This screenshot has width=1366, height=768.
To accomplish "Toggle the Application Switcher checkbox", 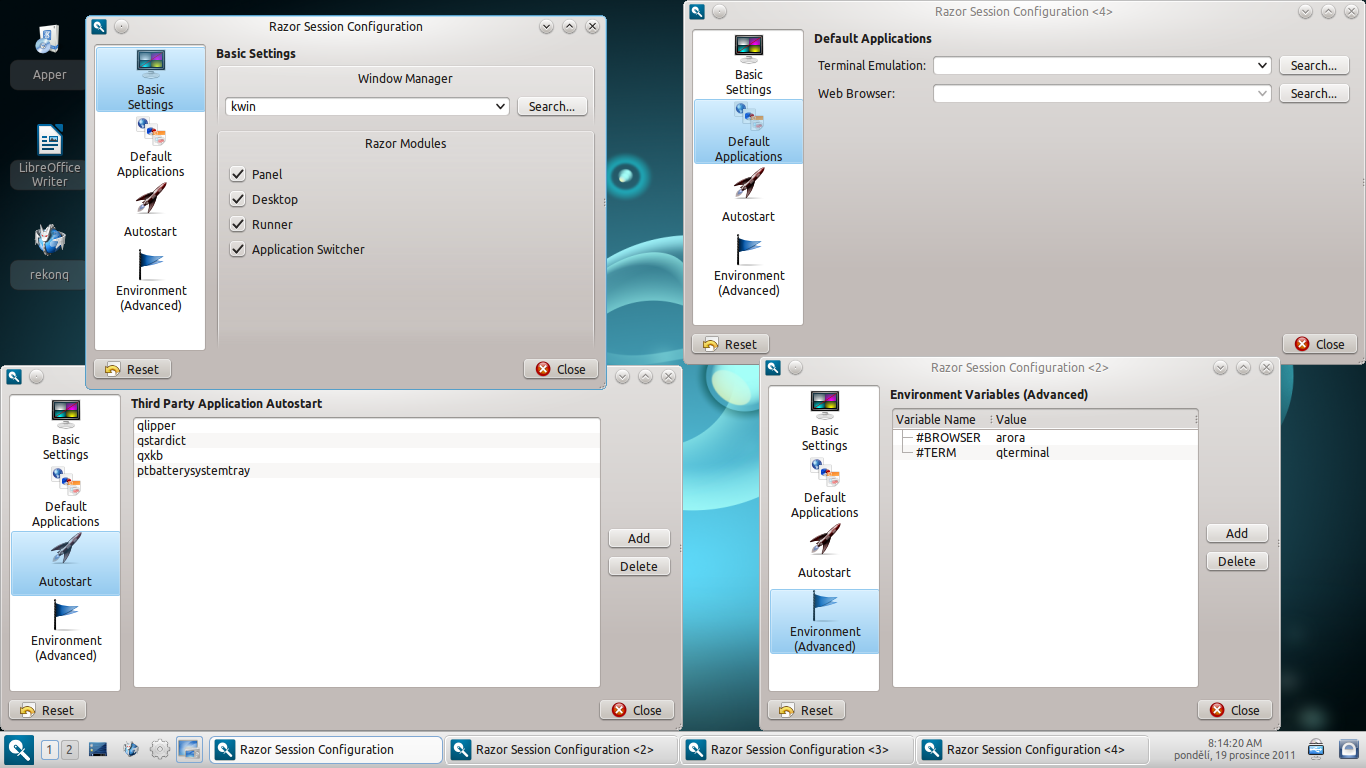I will point(238,249).
